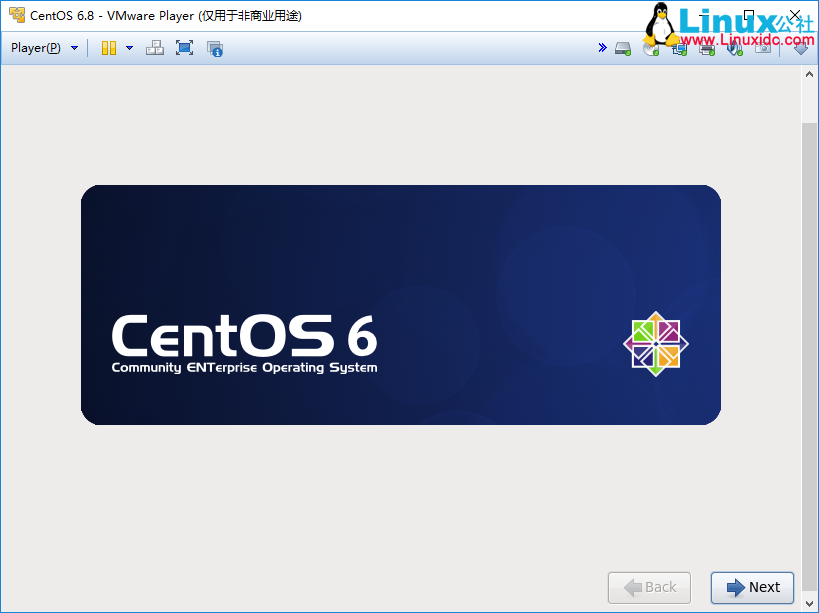Click the scrollbar up arrow
Image resolution: width=819 pixels, height=613 pixels.
809,74
